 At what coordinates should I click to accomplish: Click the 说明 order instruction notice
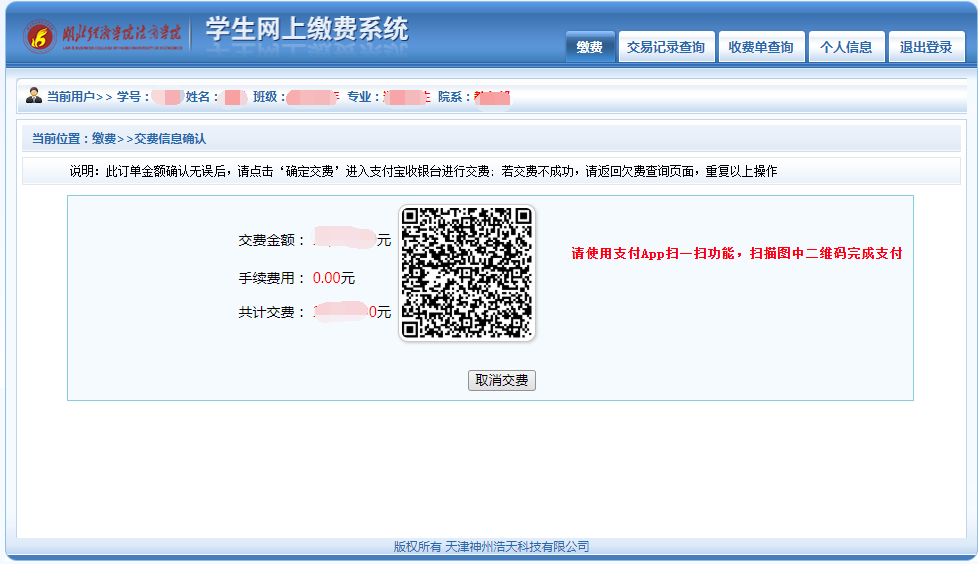click(422, 171)
